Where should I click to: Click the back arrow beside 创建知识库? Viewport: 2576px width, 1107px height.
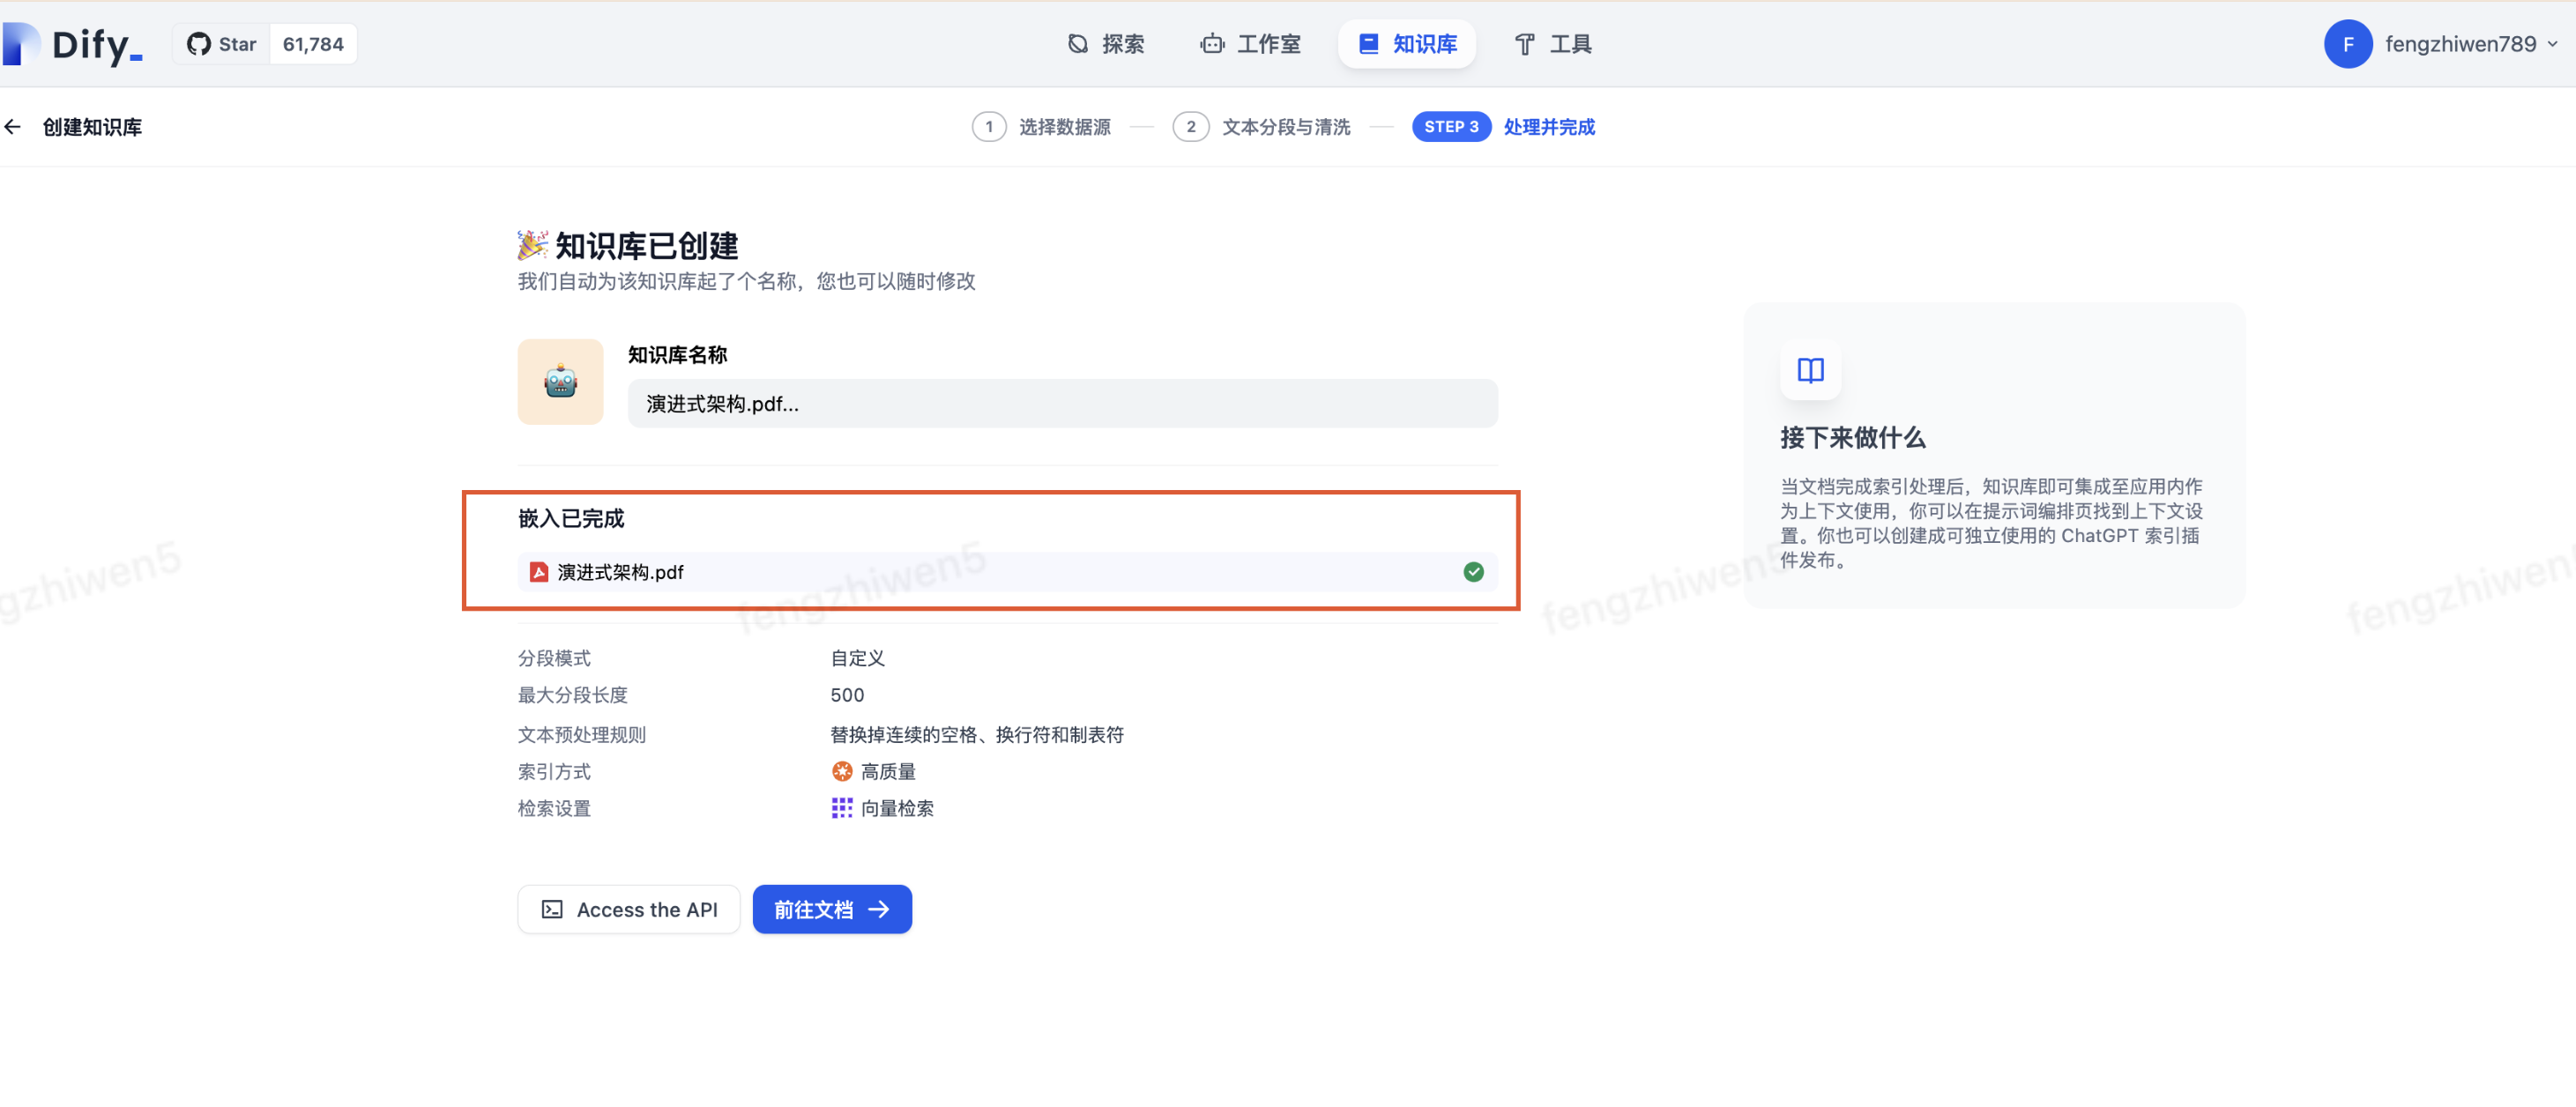click(13, 127)
